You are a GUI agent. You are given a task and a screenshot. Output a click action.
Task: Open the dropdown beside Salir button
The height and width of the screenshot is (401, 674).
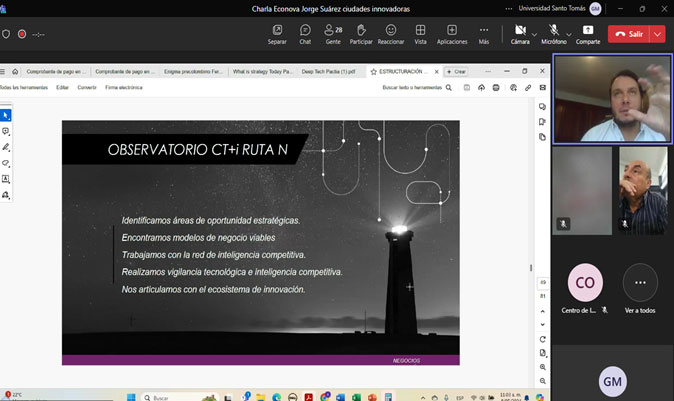pyautogui.click(x=657, y=33)
